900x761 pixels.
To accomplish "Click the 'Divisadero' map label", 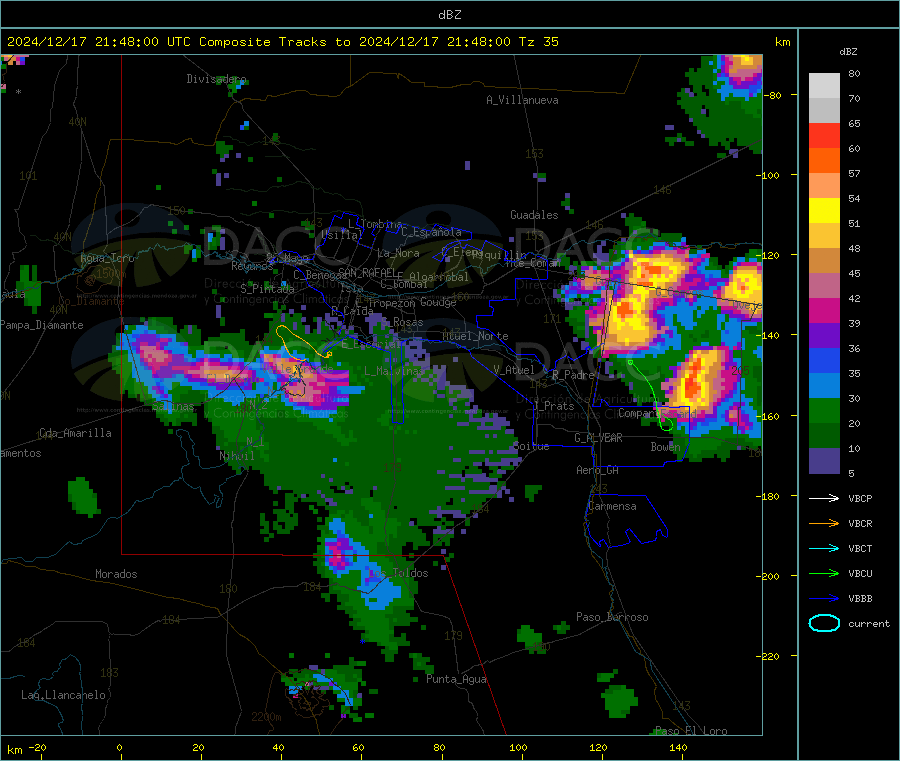I will [x=216, y=79].
